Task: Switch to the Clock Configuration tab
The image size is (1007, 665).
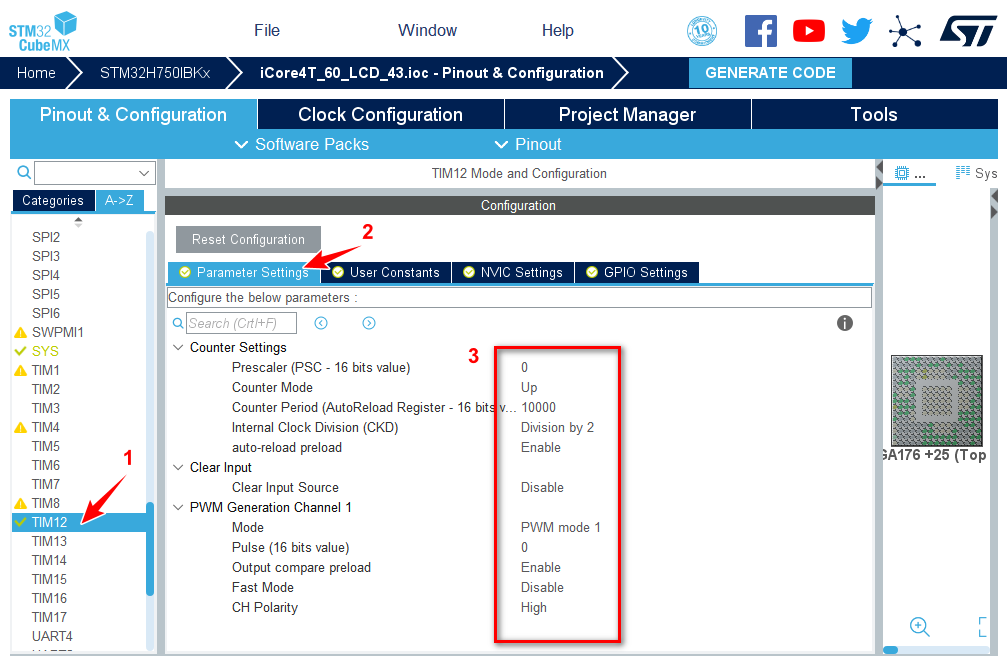Action: pyautogui.click(x=380, y=114)
